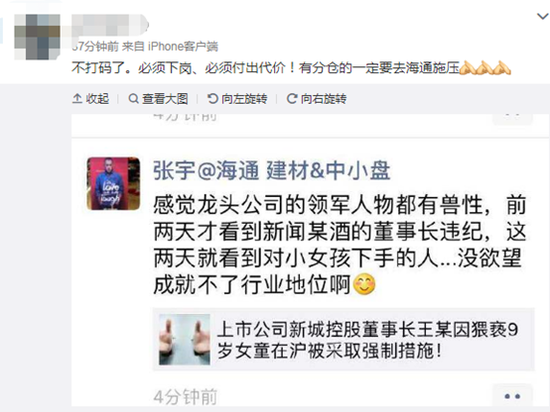Open the blurred poster username
550x412 pixels.
tap(110, 25)
